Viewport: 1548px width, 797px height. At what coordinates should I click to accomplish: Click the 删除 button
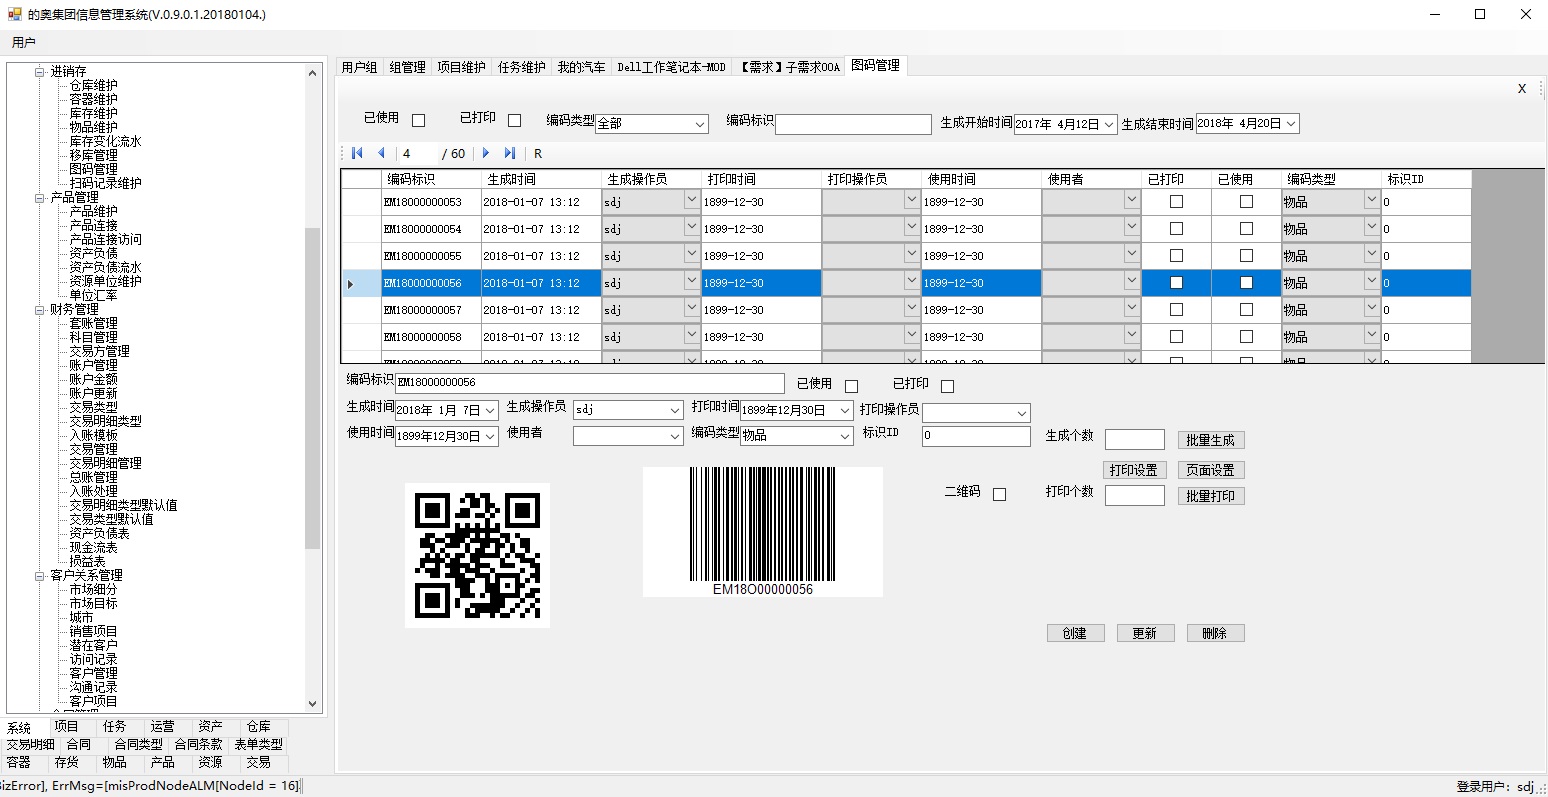point(1215,632)
